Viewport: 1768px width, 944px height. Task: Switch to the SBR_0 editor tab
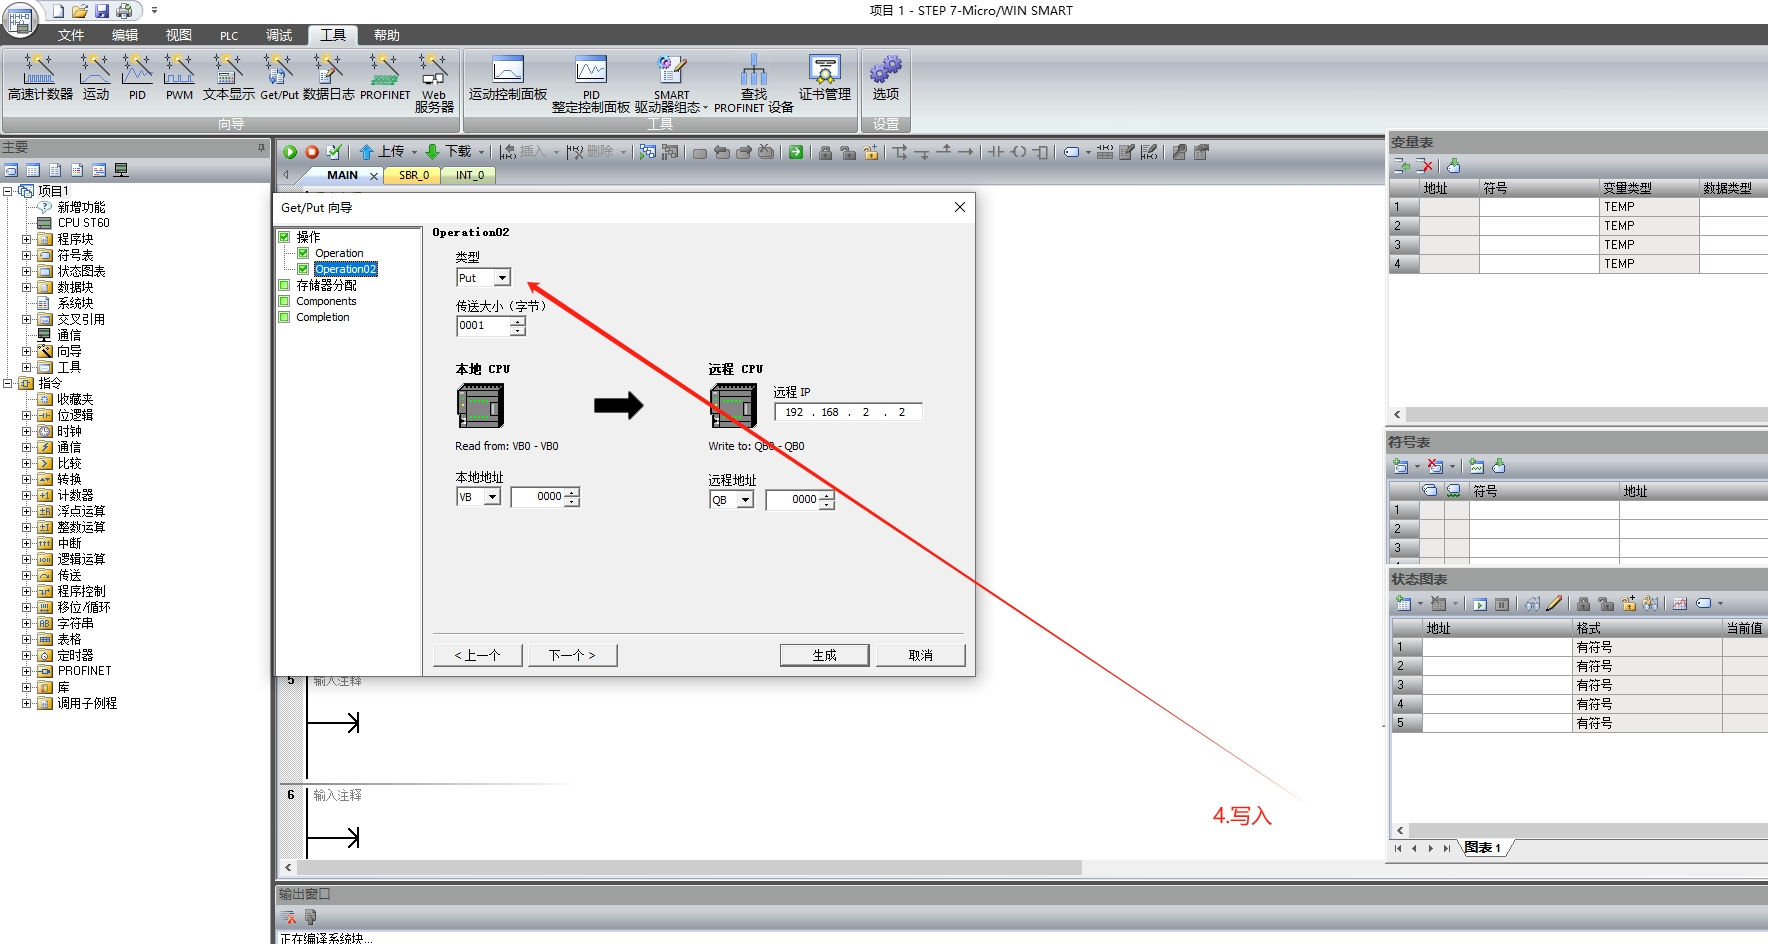(414, 175)
